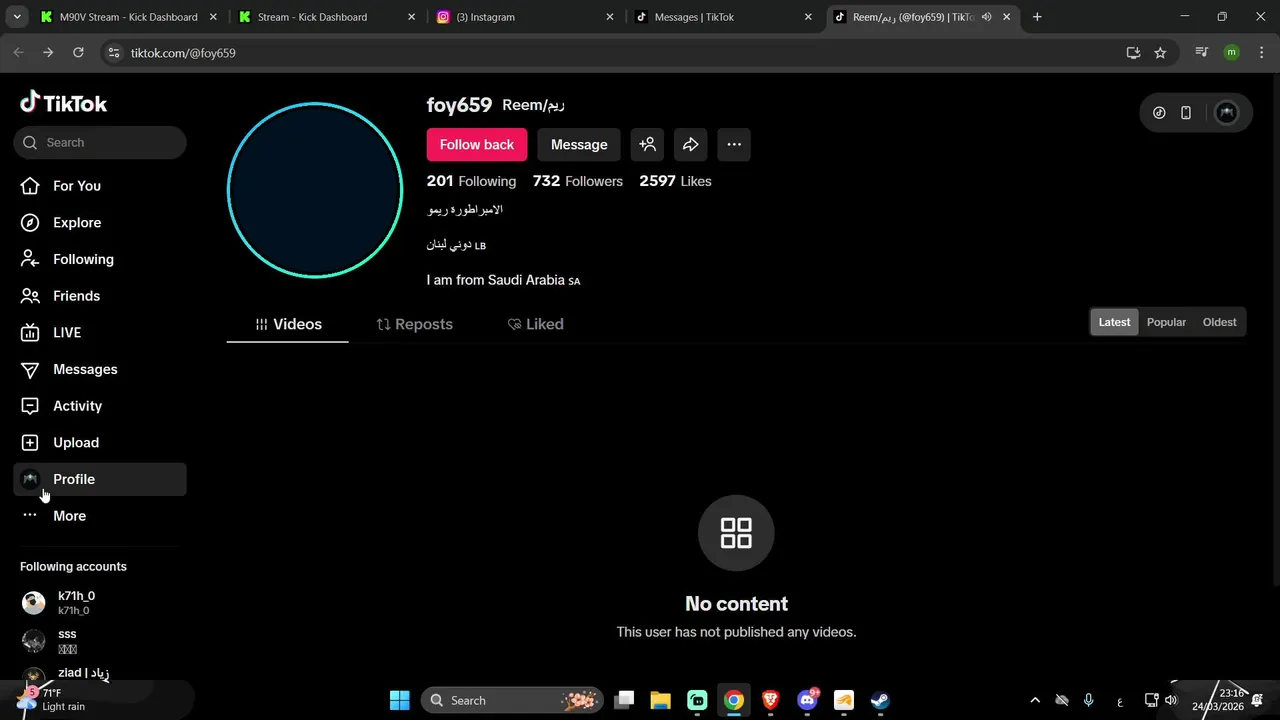
Task: Click the Windows taskbar search box
Action: 512,700
